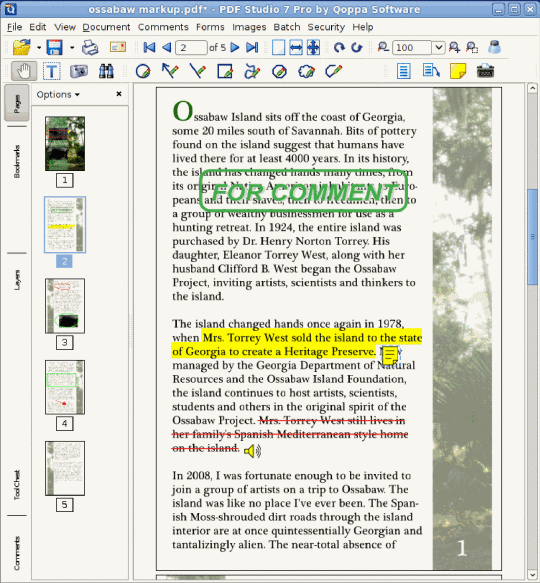Select the Snapshot camera tool
This screenshot has width=540, height=583.
79,71
